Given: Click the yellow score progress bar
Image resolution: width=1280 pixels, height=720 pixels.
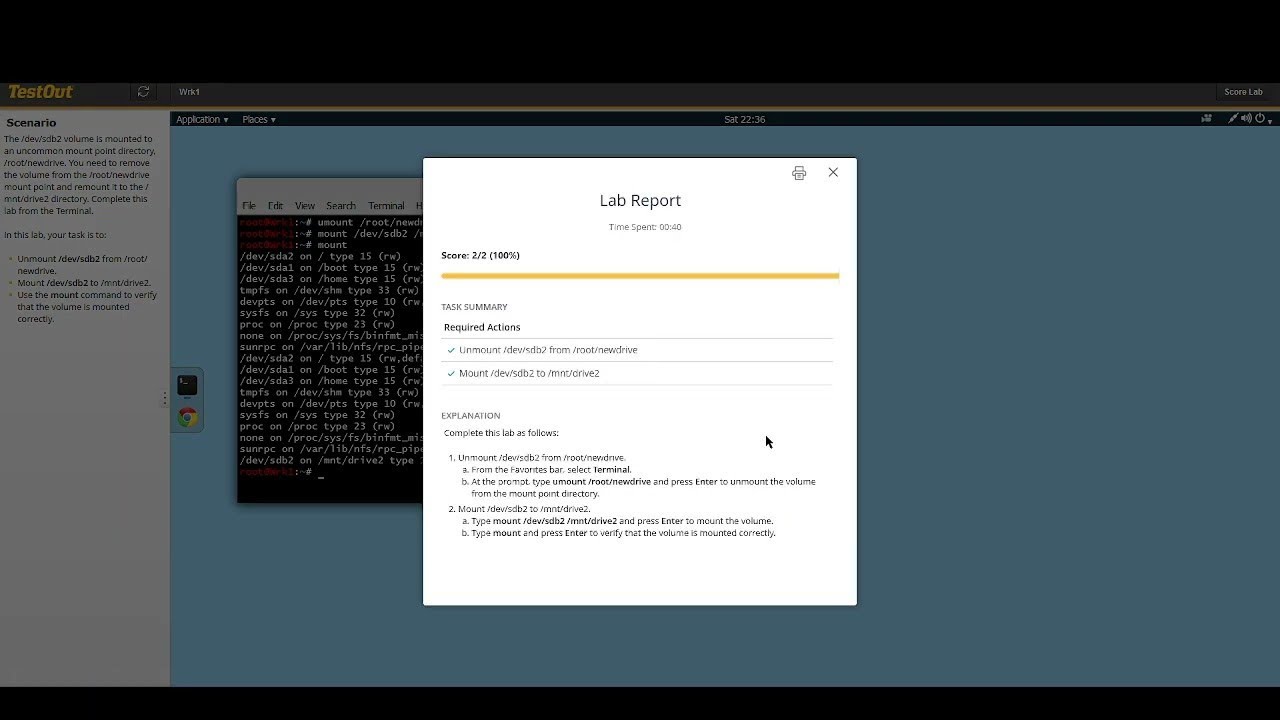Looking at the screenshot, I should [x=640, y=275].
